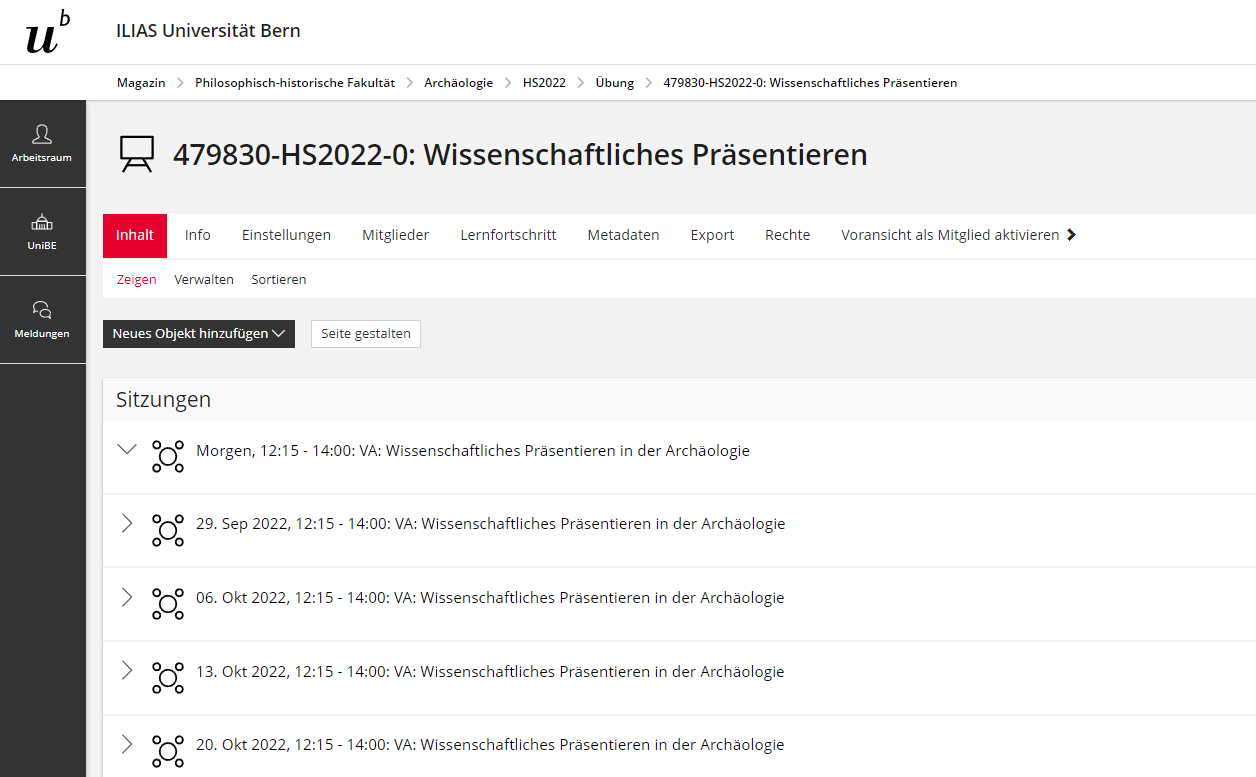Go to the Lernfortschritt tab
This screenshot has height=777, width=1256.
508,235
